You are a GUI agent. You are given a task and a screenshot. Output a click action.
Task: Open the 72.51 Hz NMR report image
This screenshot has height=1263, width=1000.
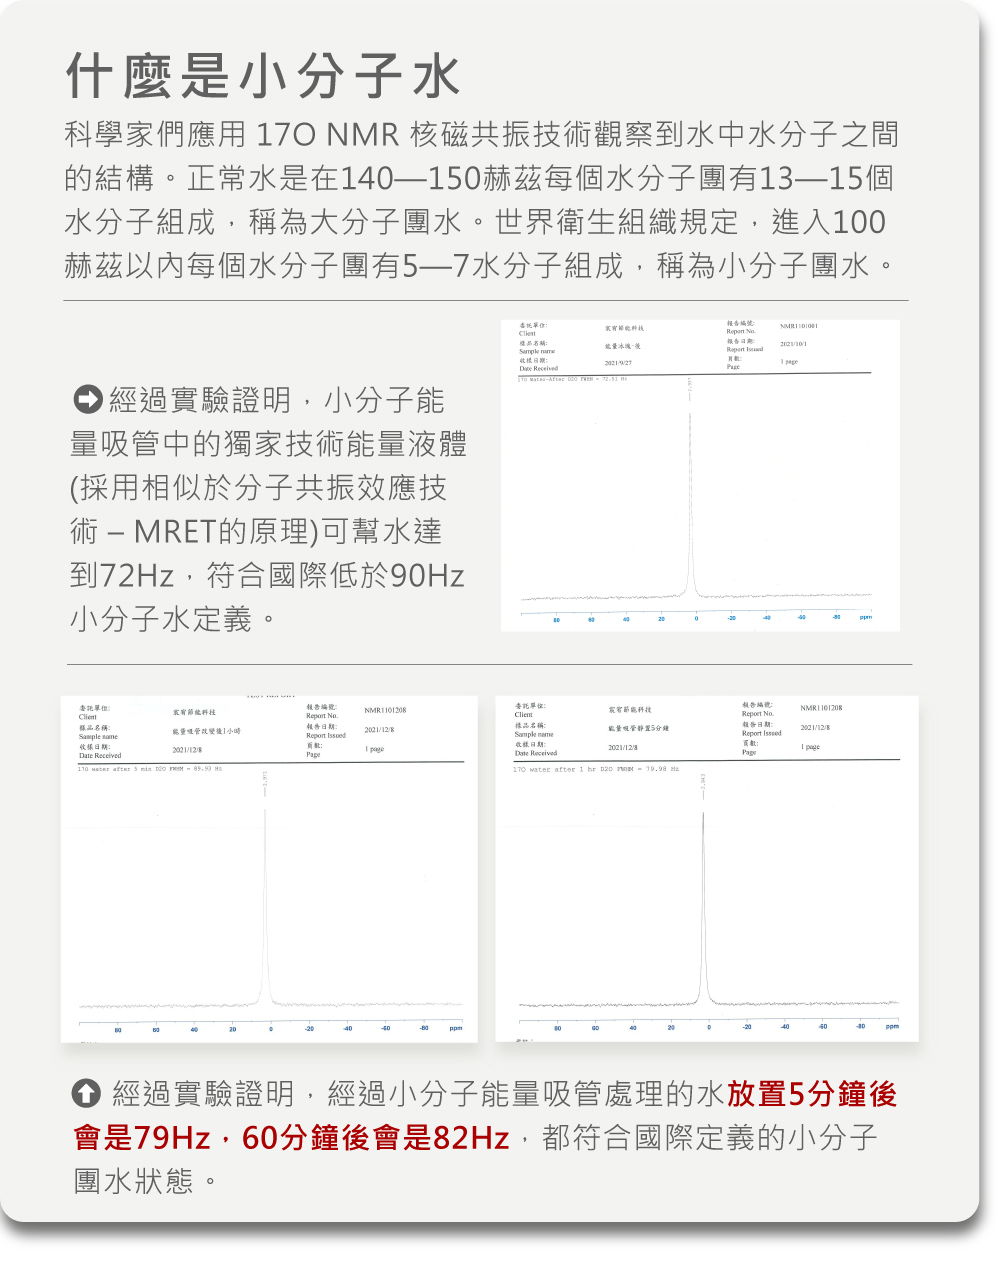pos(700,475)
